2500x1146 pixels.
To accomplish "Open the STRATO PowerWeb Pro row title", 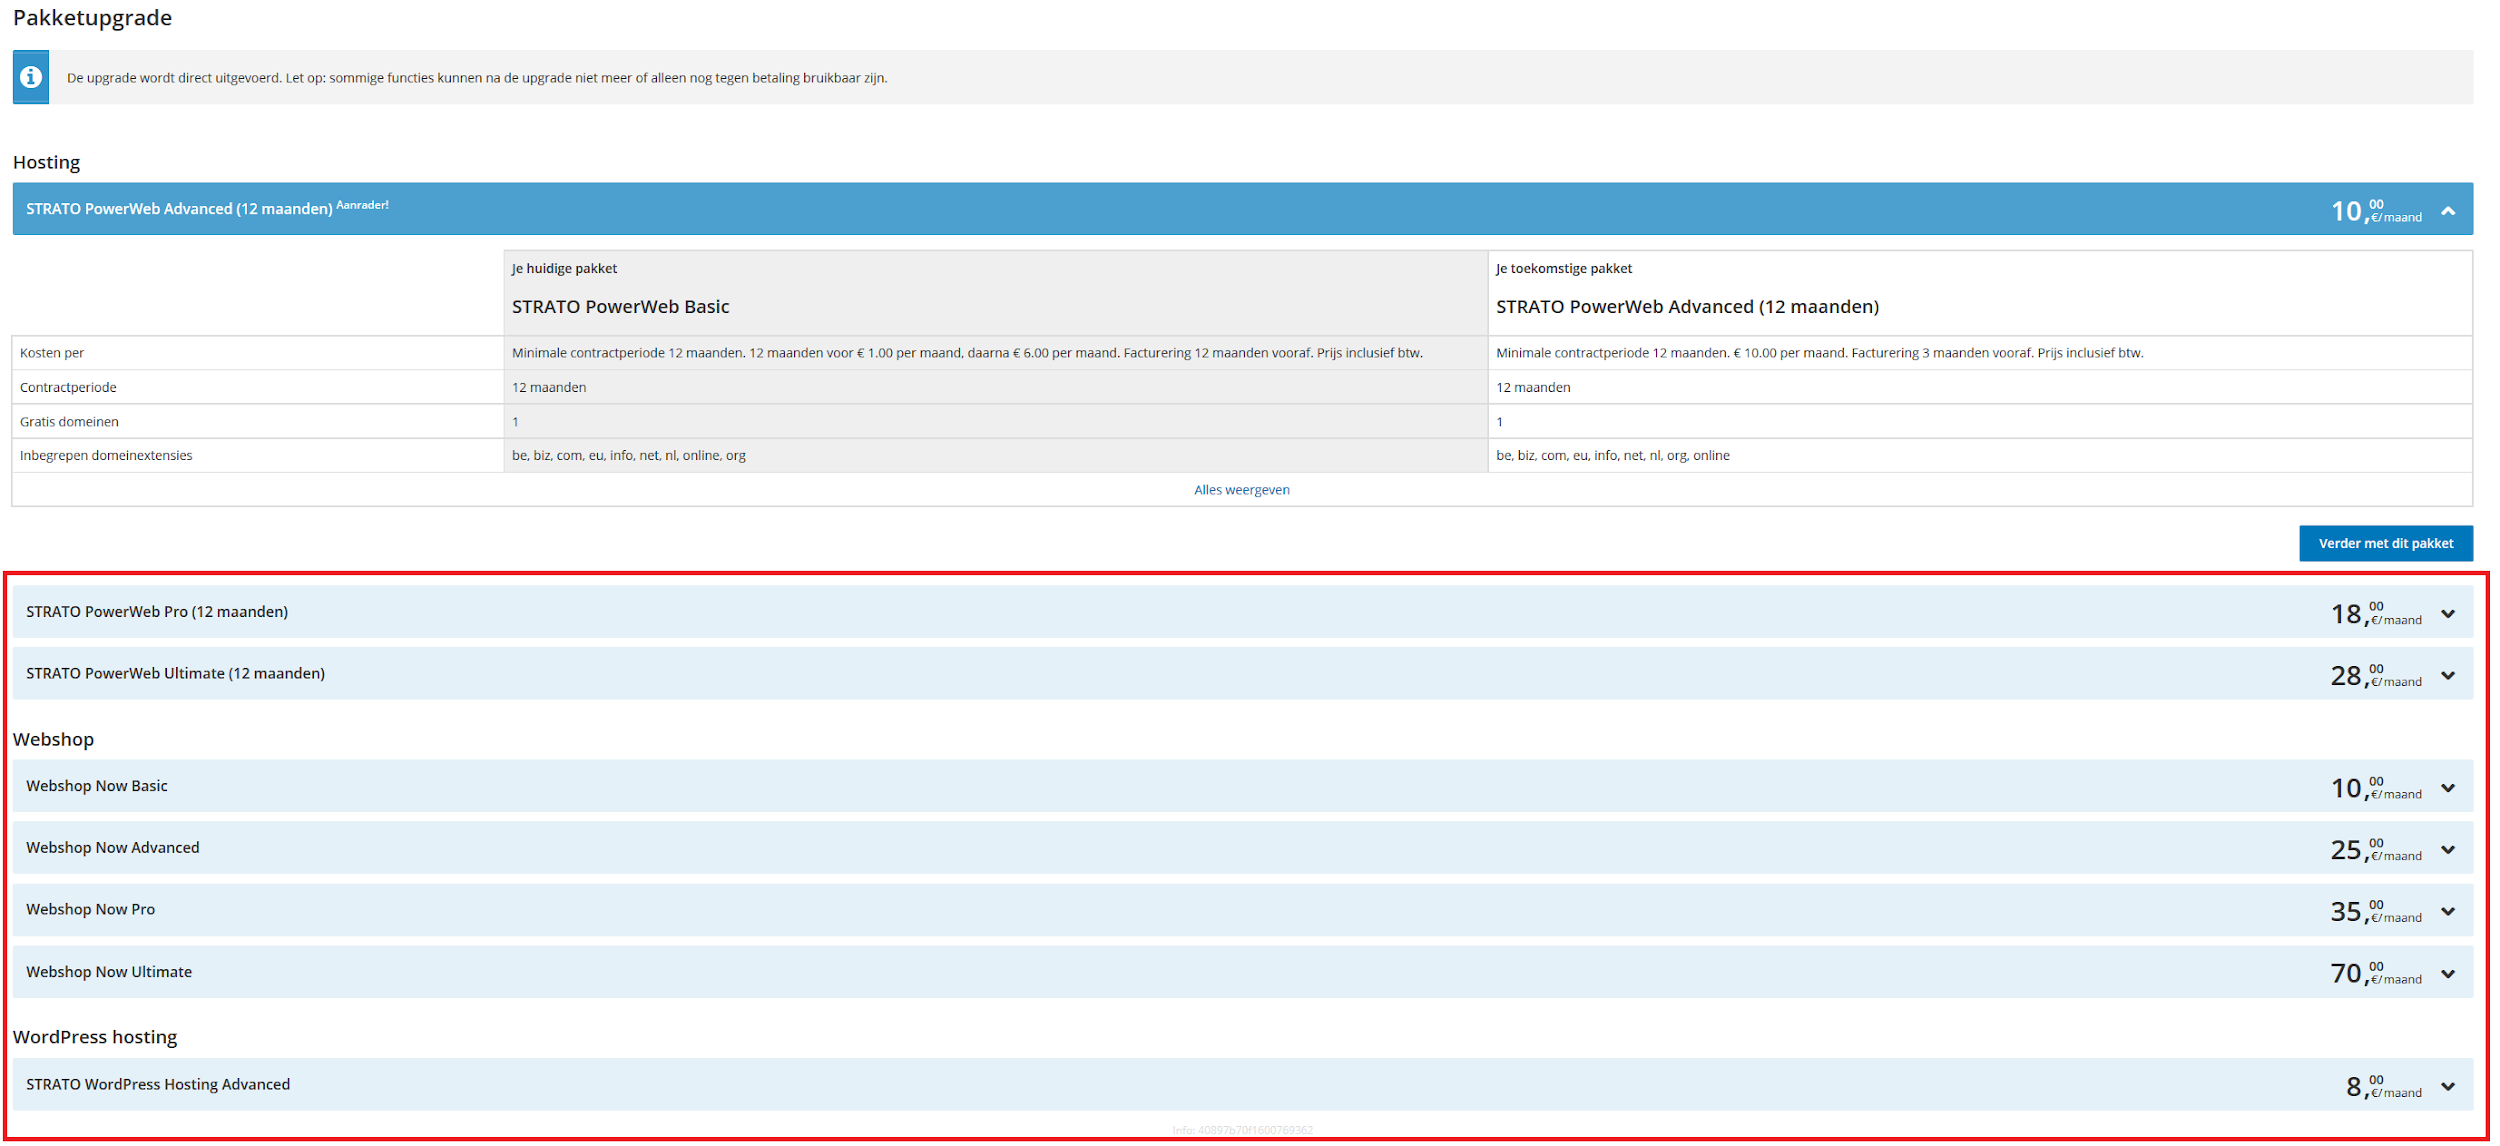I will click(x=157, y=612).
